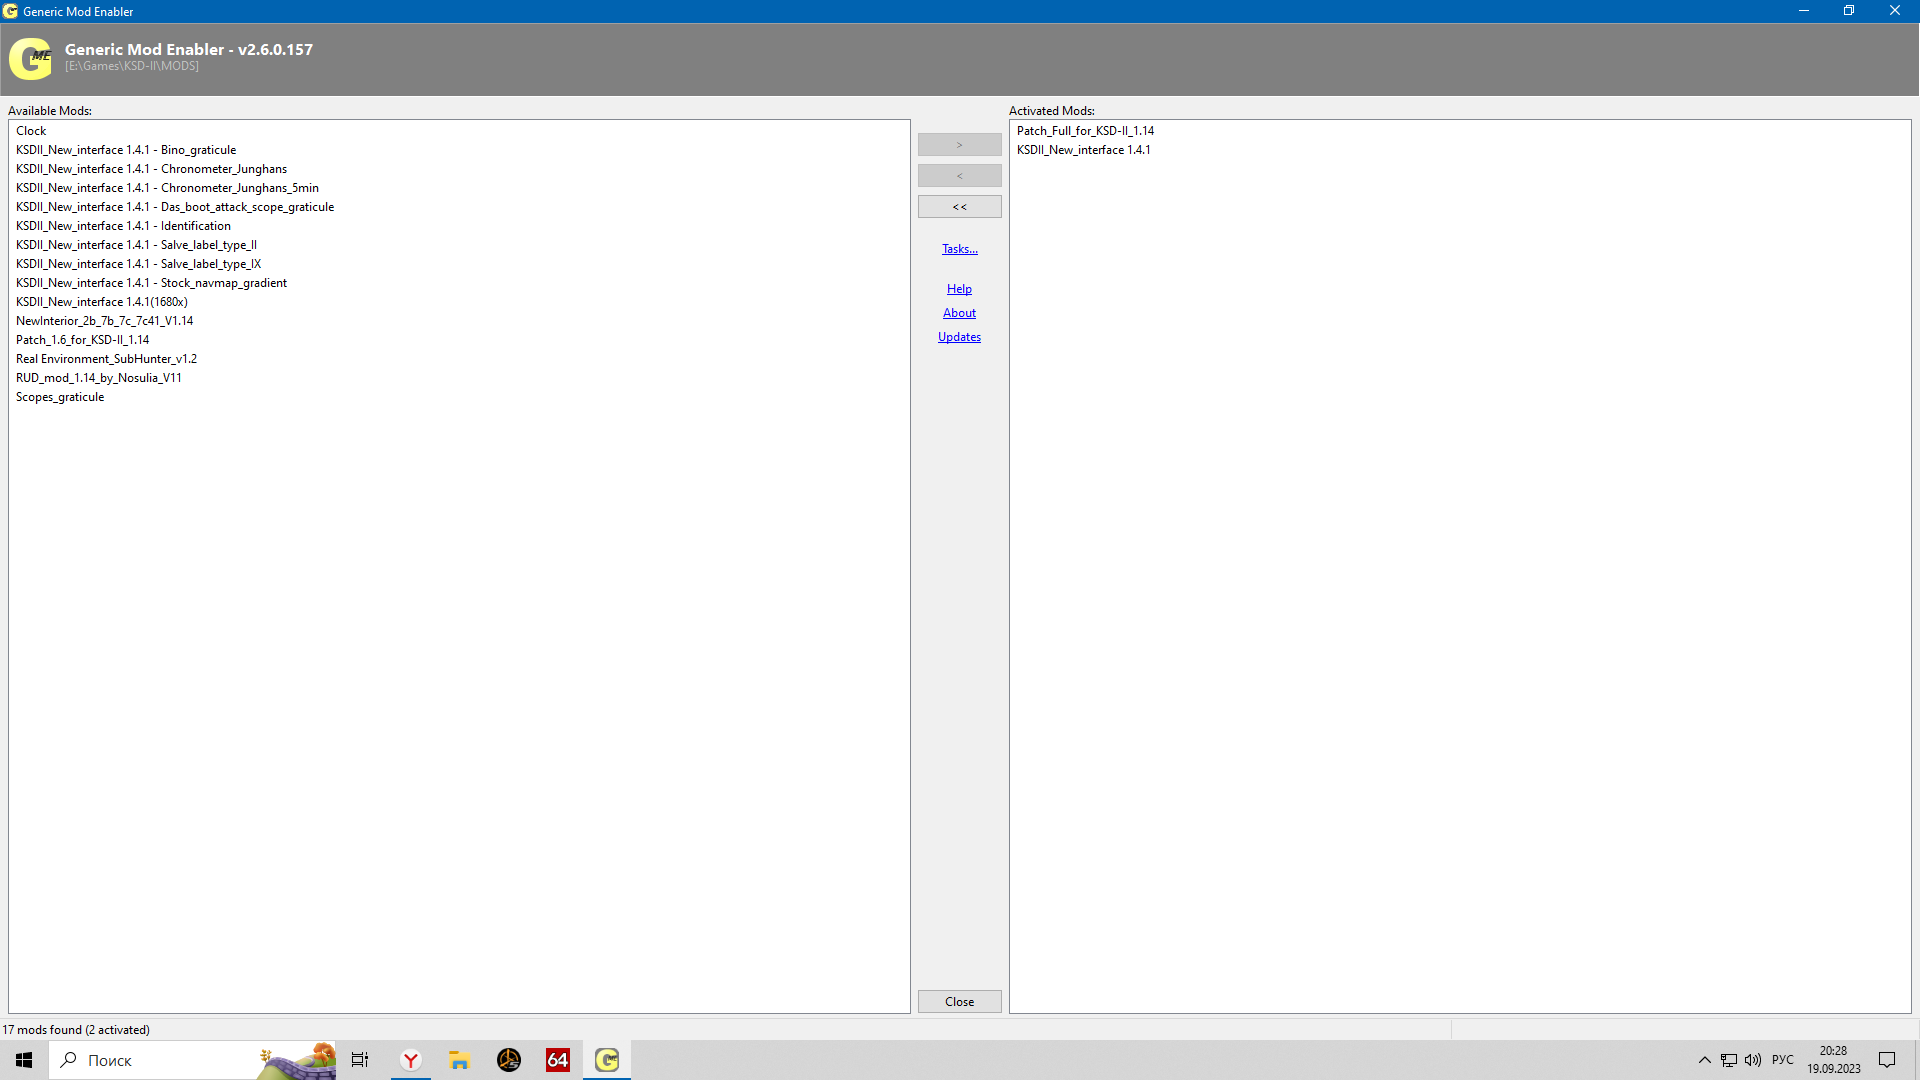
Task: Switch the keyboard language indicator РУС
Action: pyautogui.click(x=1782, y=1060)
